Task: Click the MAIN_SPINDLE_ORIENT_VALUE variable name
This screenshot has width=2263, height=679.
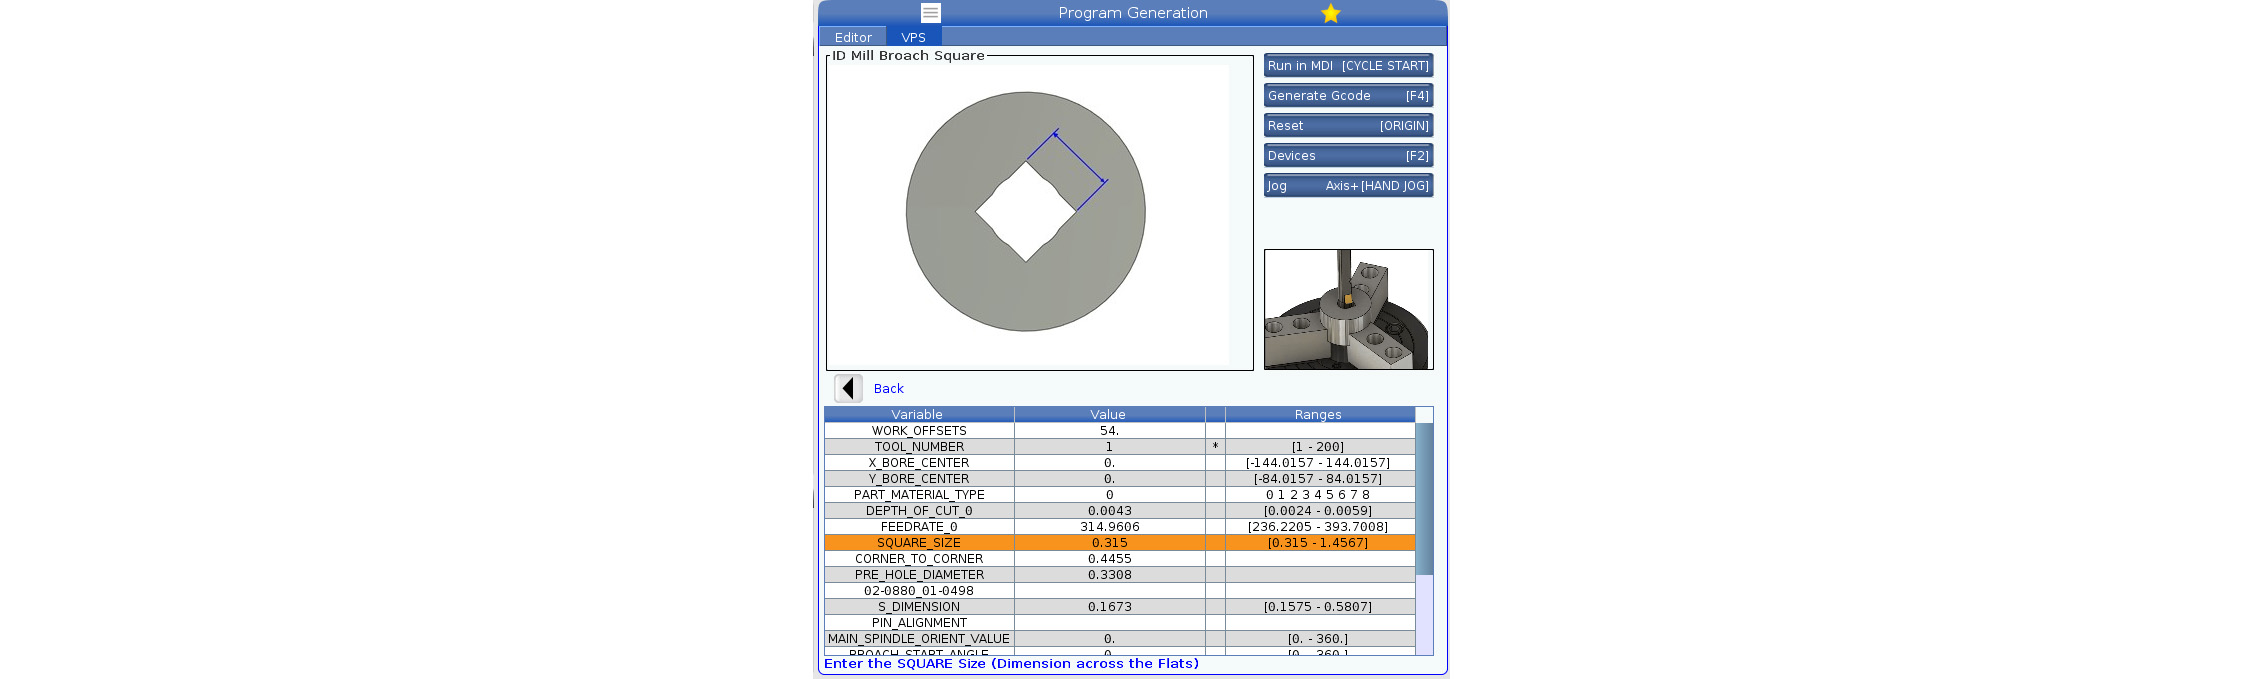Action: tap(919, 639)
